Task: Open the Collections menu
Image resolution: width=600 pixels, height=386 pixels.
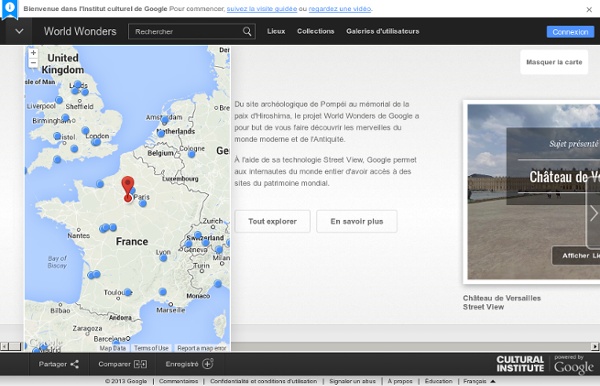Action: click(316, 31)
